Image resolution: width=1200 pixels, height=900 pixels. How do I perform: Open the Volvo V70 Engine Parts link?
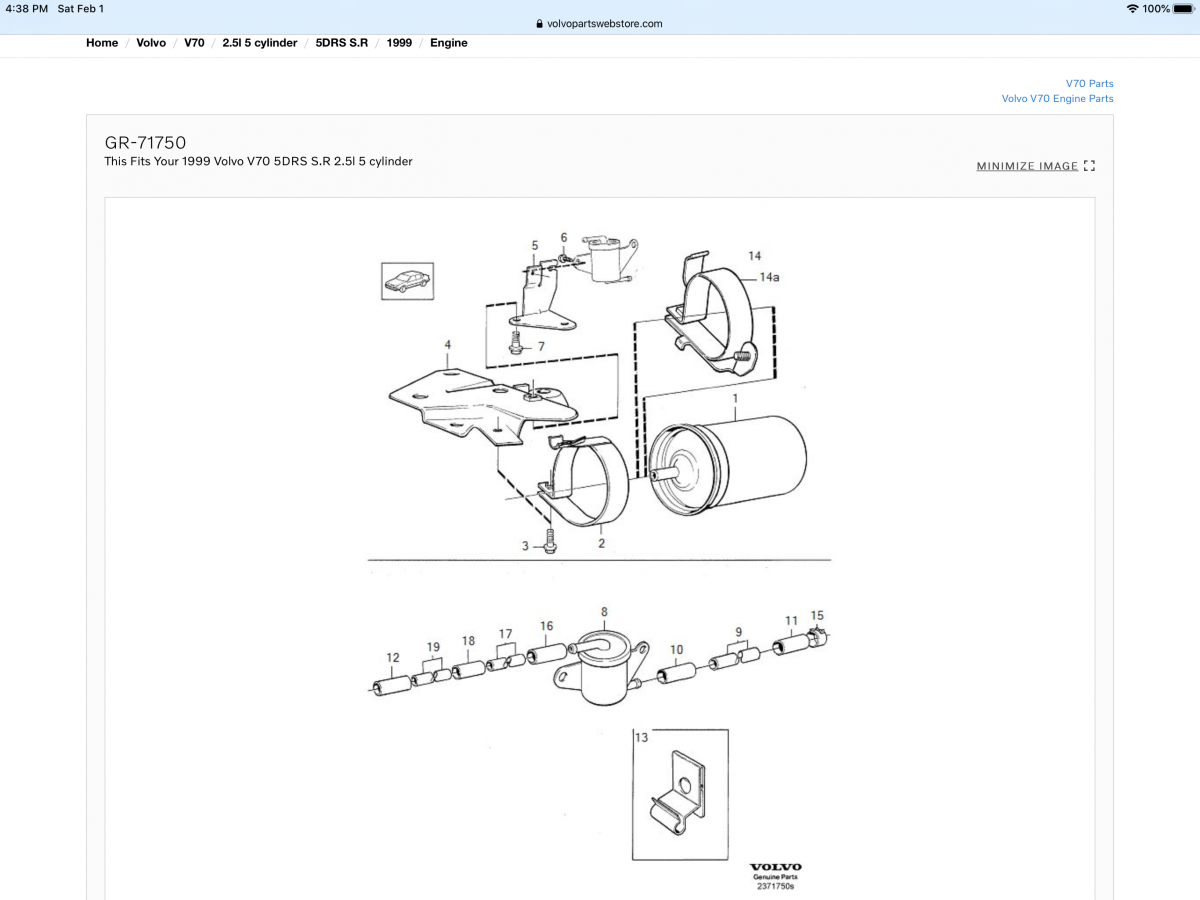point(1057,98)
